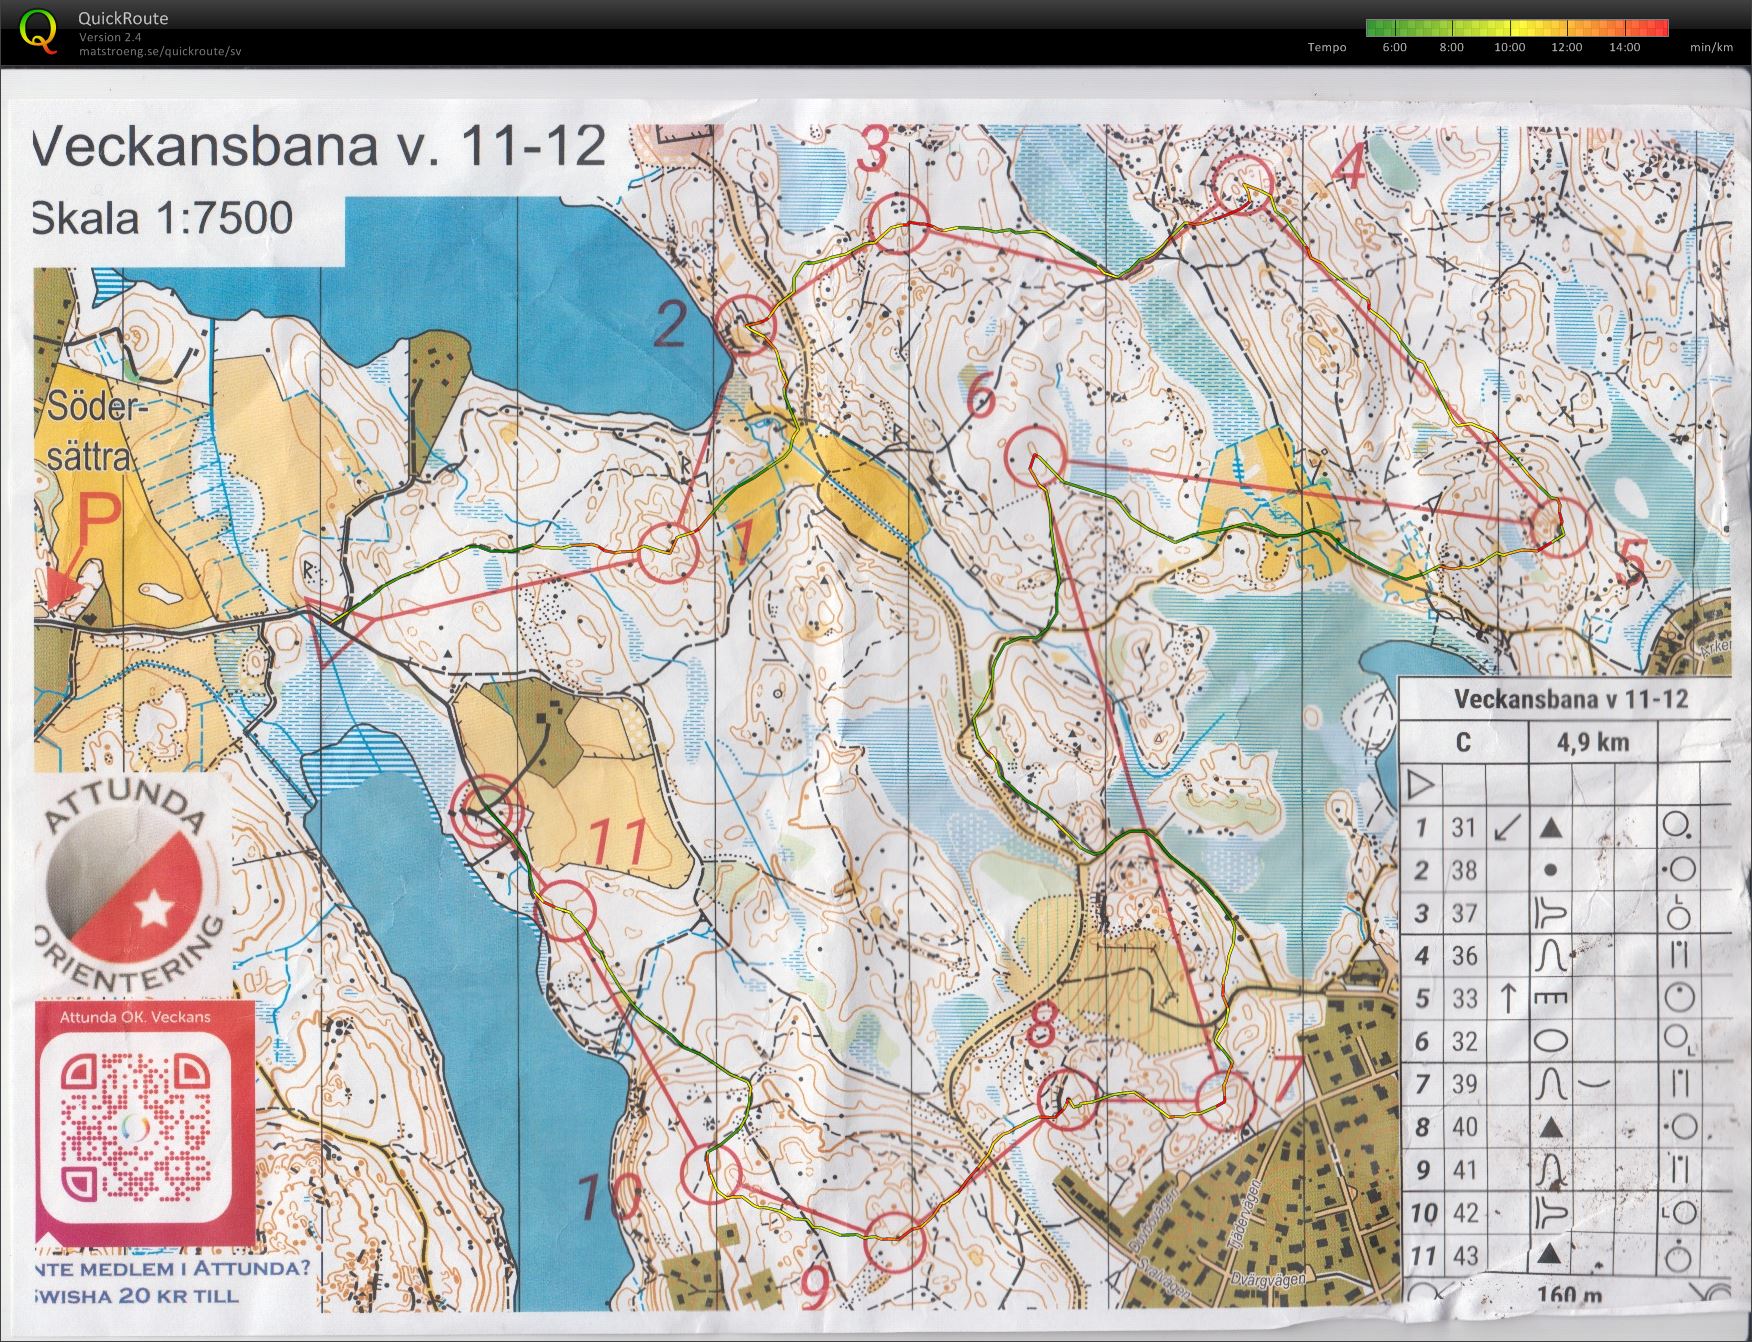Viewport: 1752px width, 1342px height.
Task: Click the start triangle on the map
Action: coord(333,631)
